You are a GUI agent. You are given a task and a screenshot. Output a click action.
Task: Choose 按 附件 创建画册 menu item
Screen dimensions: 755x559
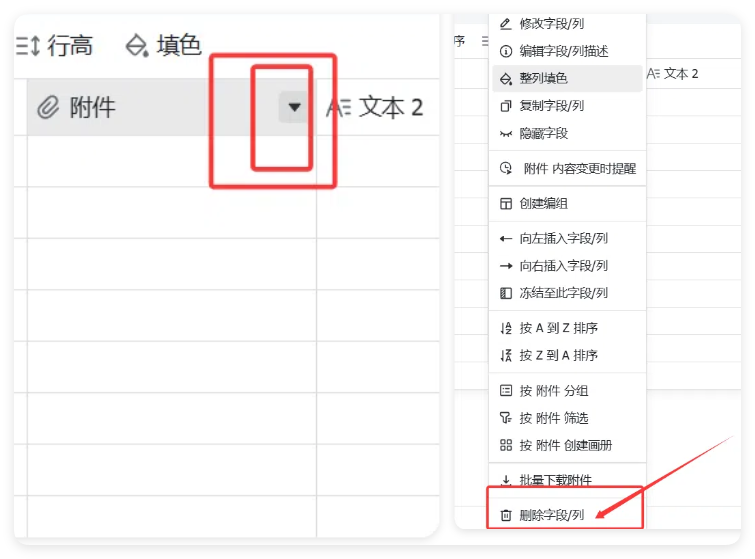[567, 445]
